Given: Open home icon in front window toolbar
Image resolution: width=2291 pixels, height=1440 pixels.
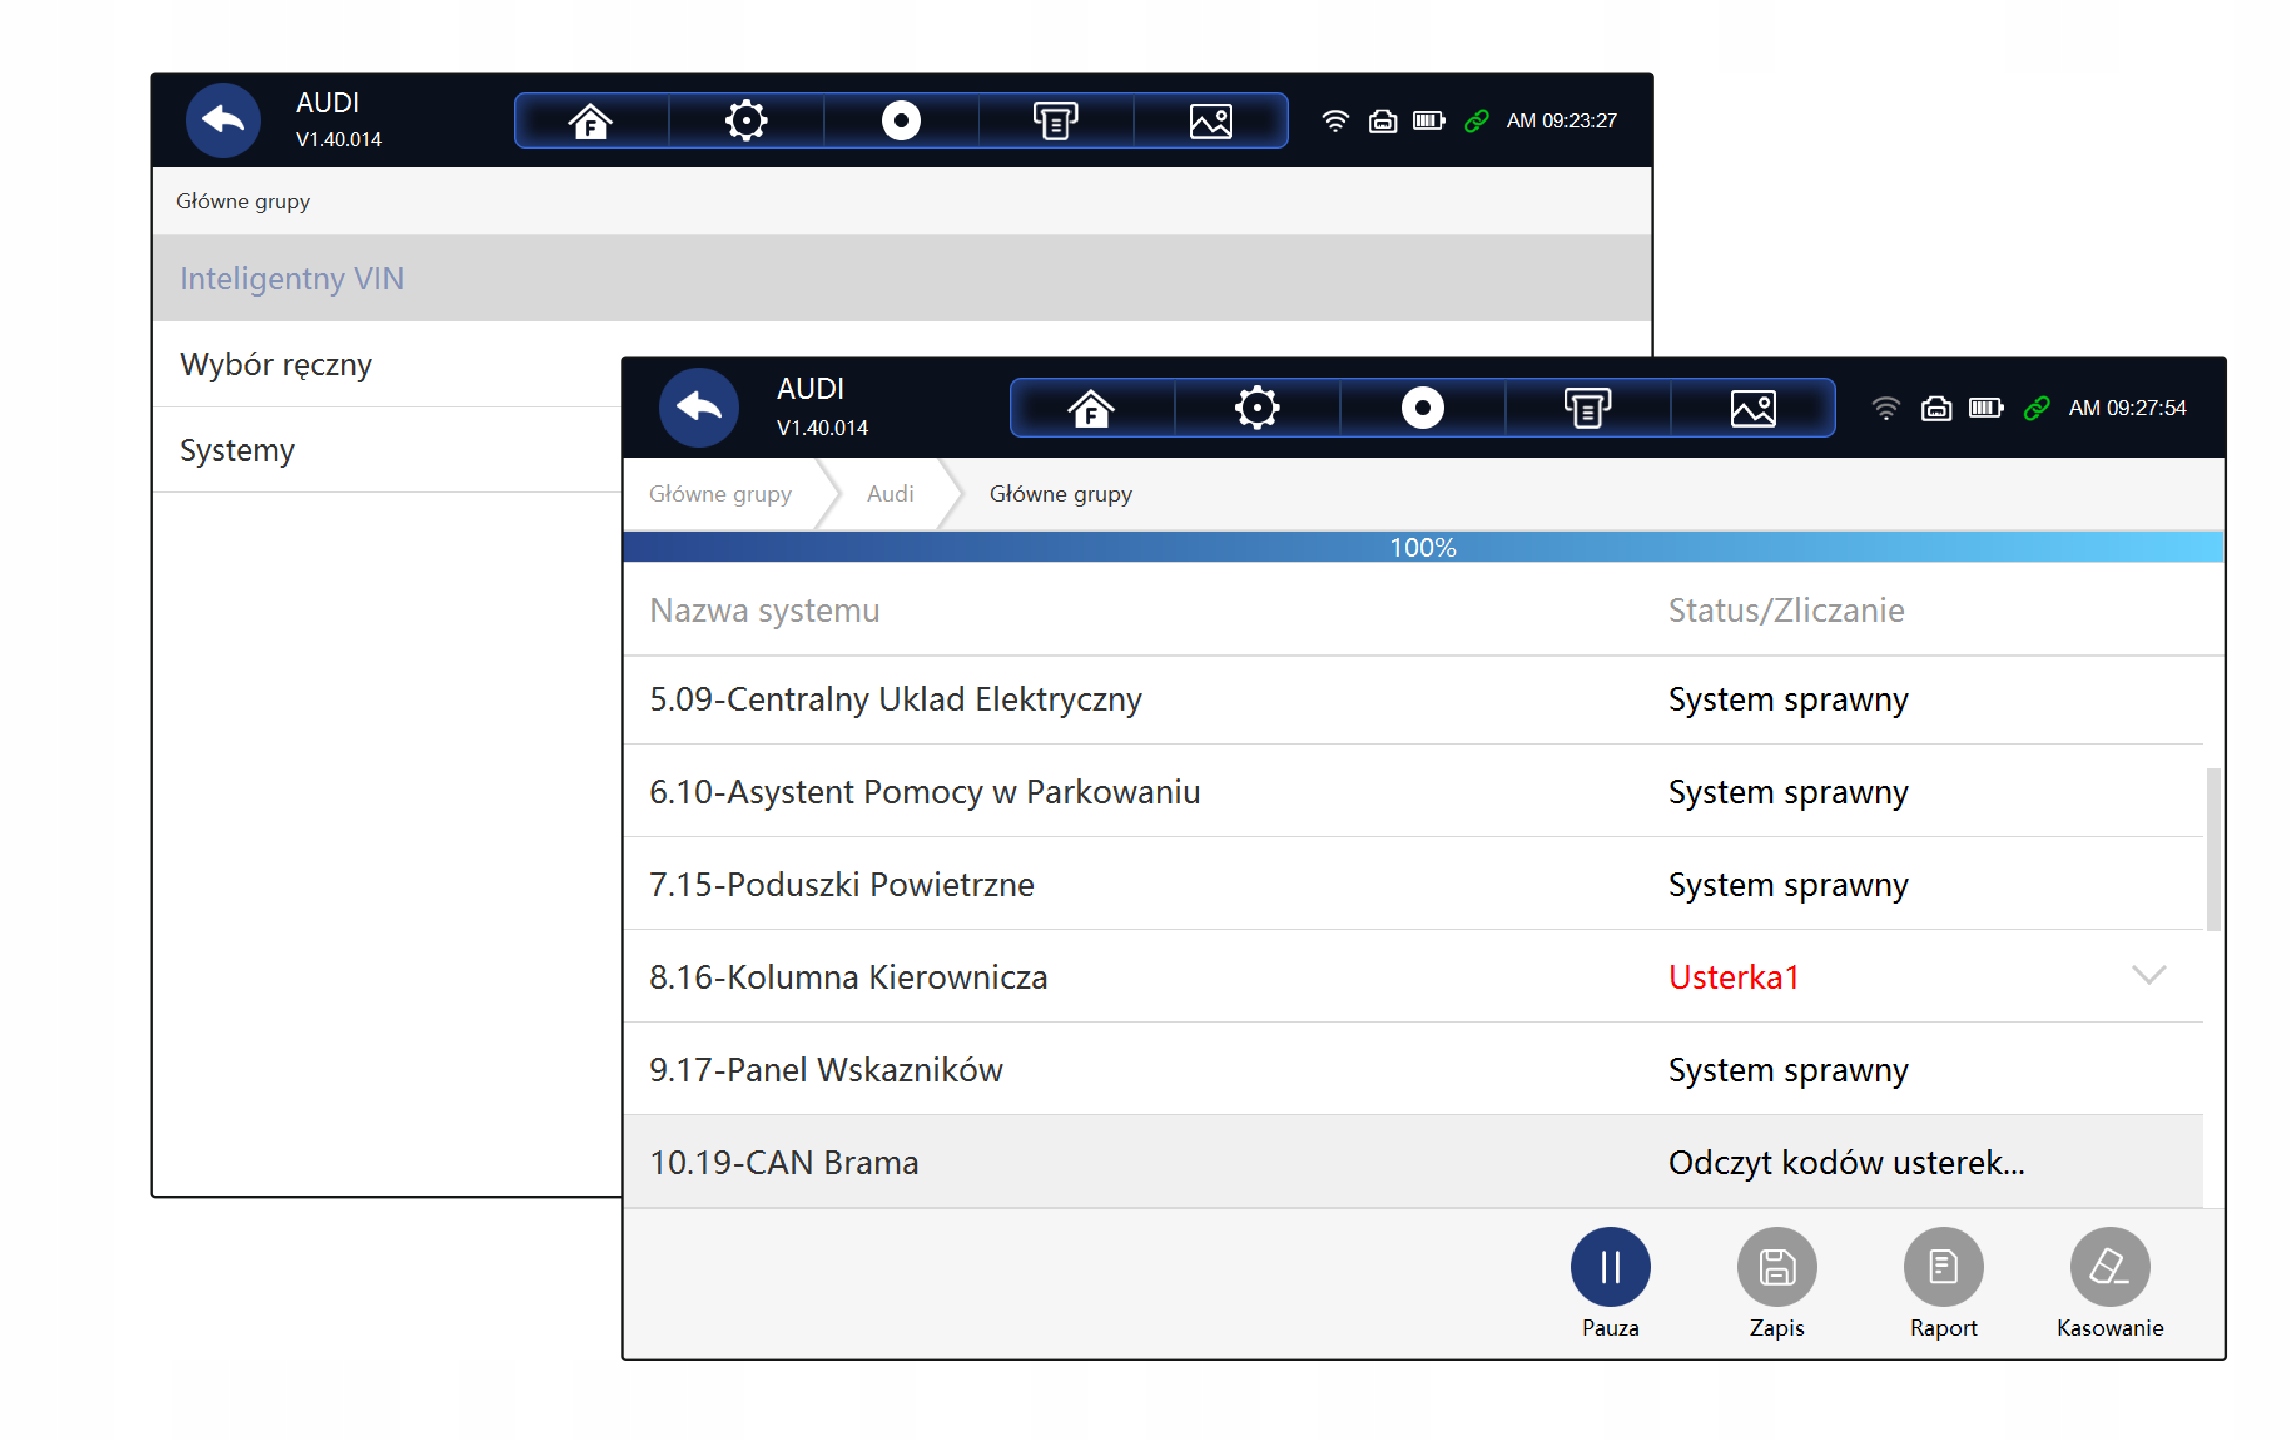Looking at the screenshot, I should 1091,408.
